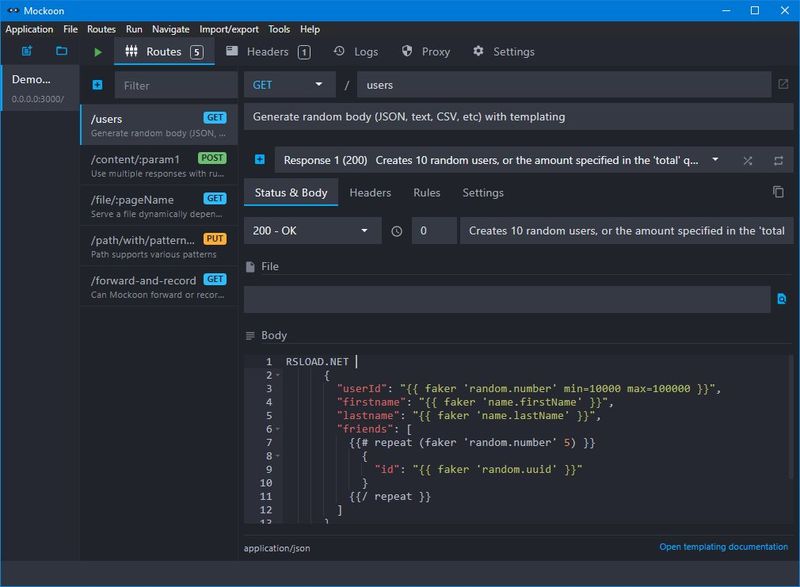This screenshot has height=587, width=800.
Task: Add a new route with the plus icon
Action: pos(97,86)
